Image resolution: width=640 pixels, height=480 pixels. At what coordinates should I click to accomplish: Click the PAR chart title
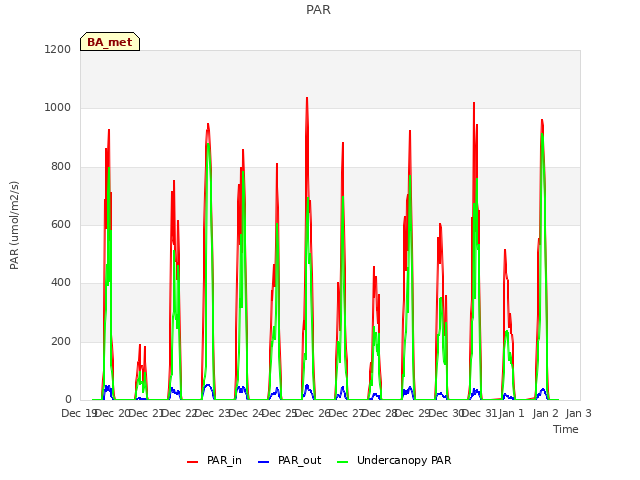coord(318,10)
